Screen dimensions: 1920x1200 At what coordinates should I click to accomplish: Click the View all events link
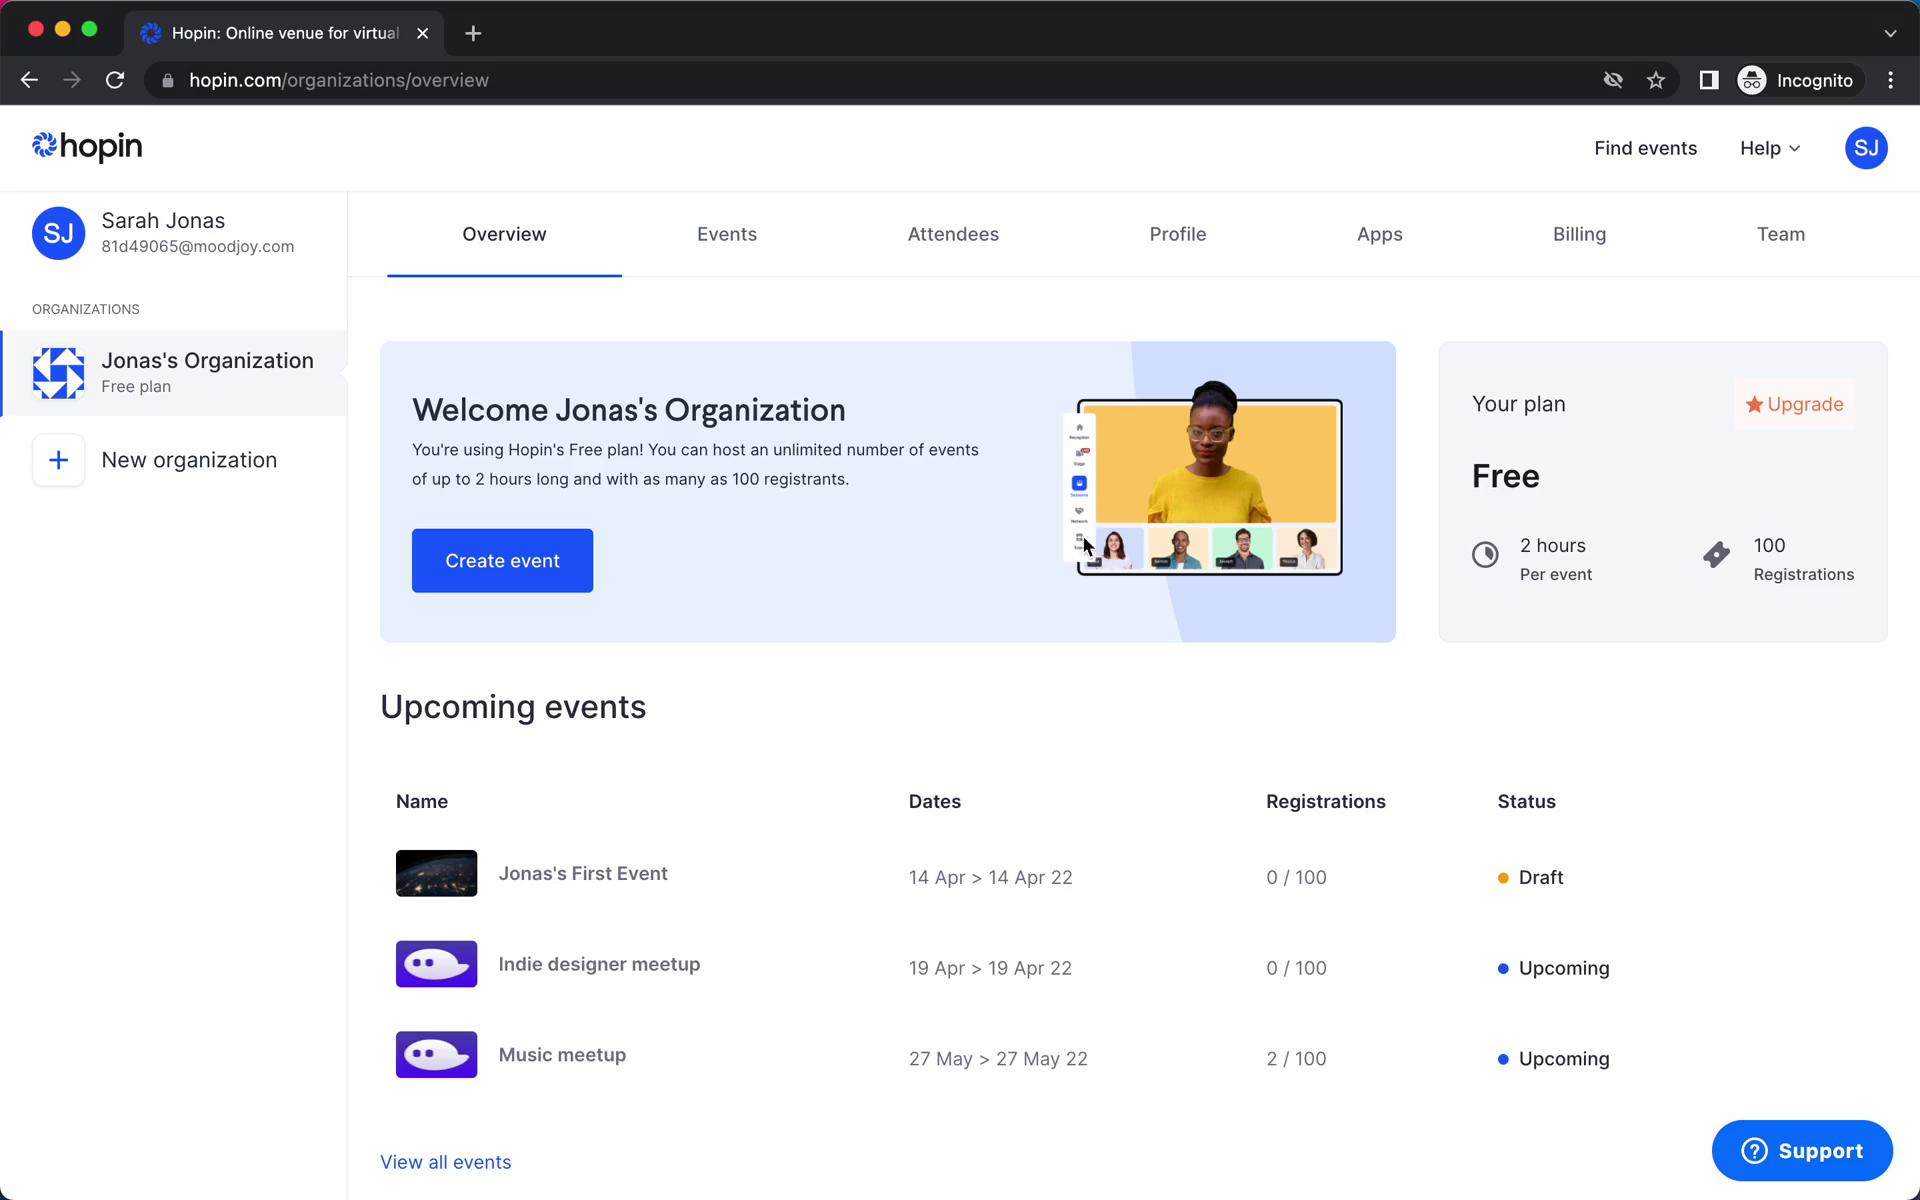coord(446,1161)
